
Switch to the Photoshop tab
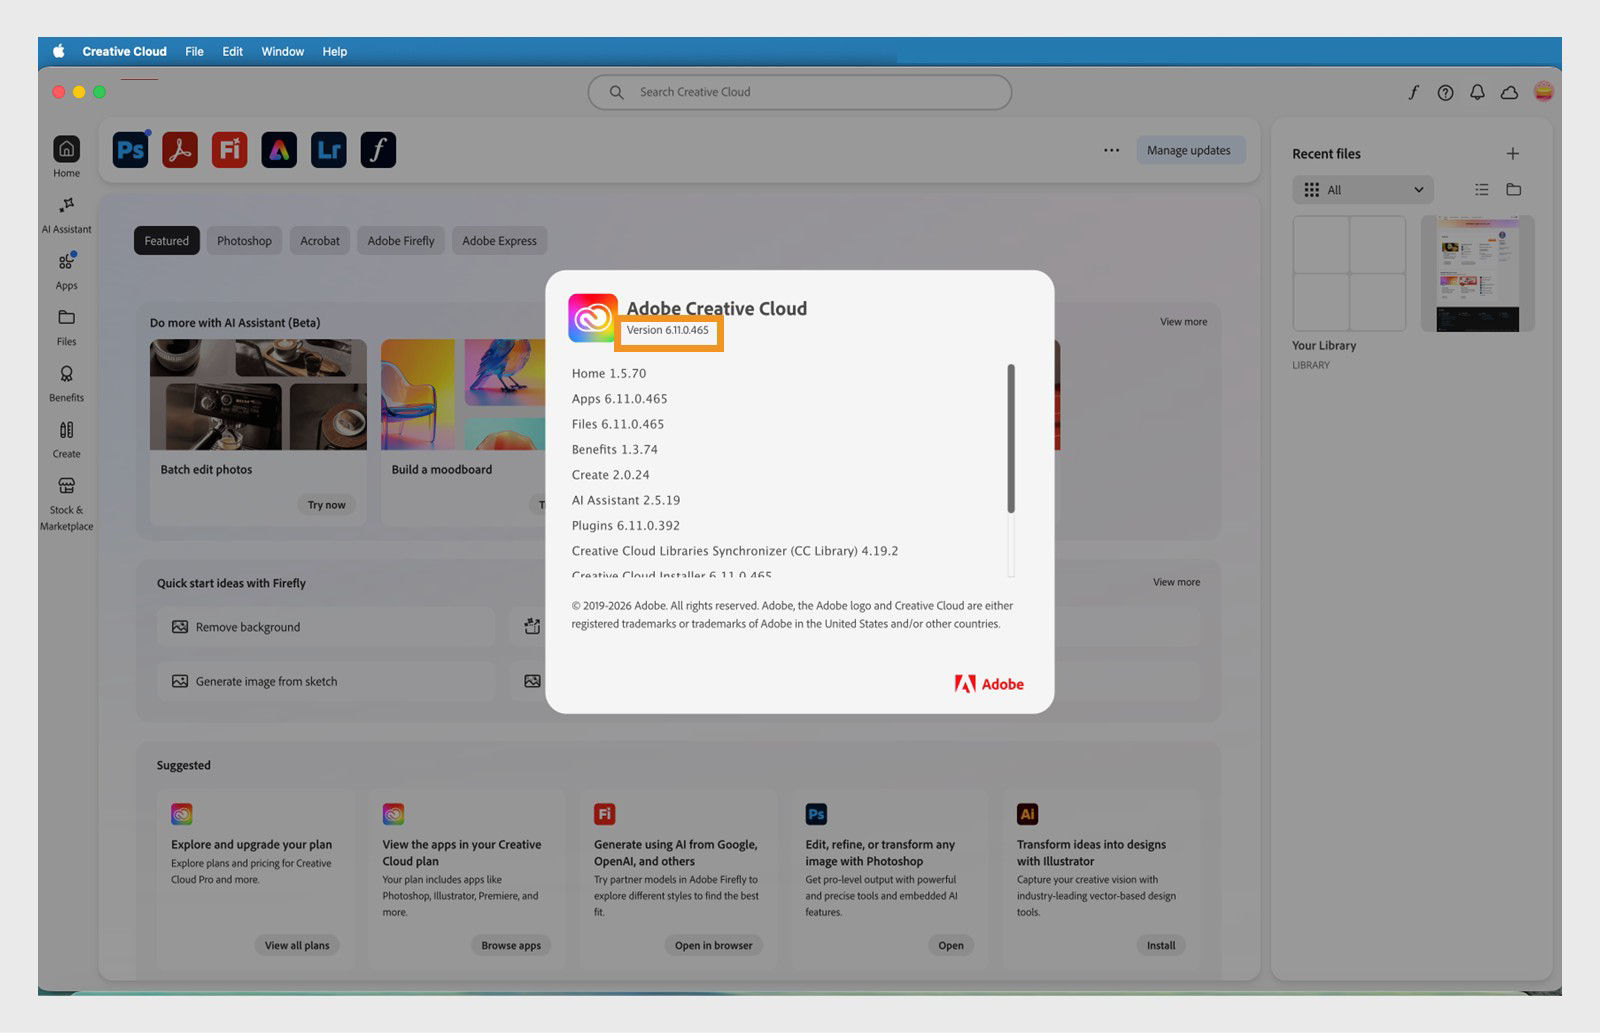pos(244,241)
